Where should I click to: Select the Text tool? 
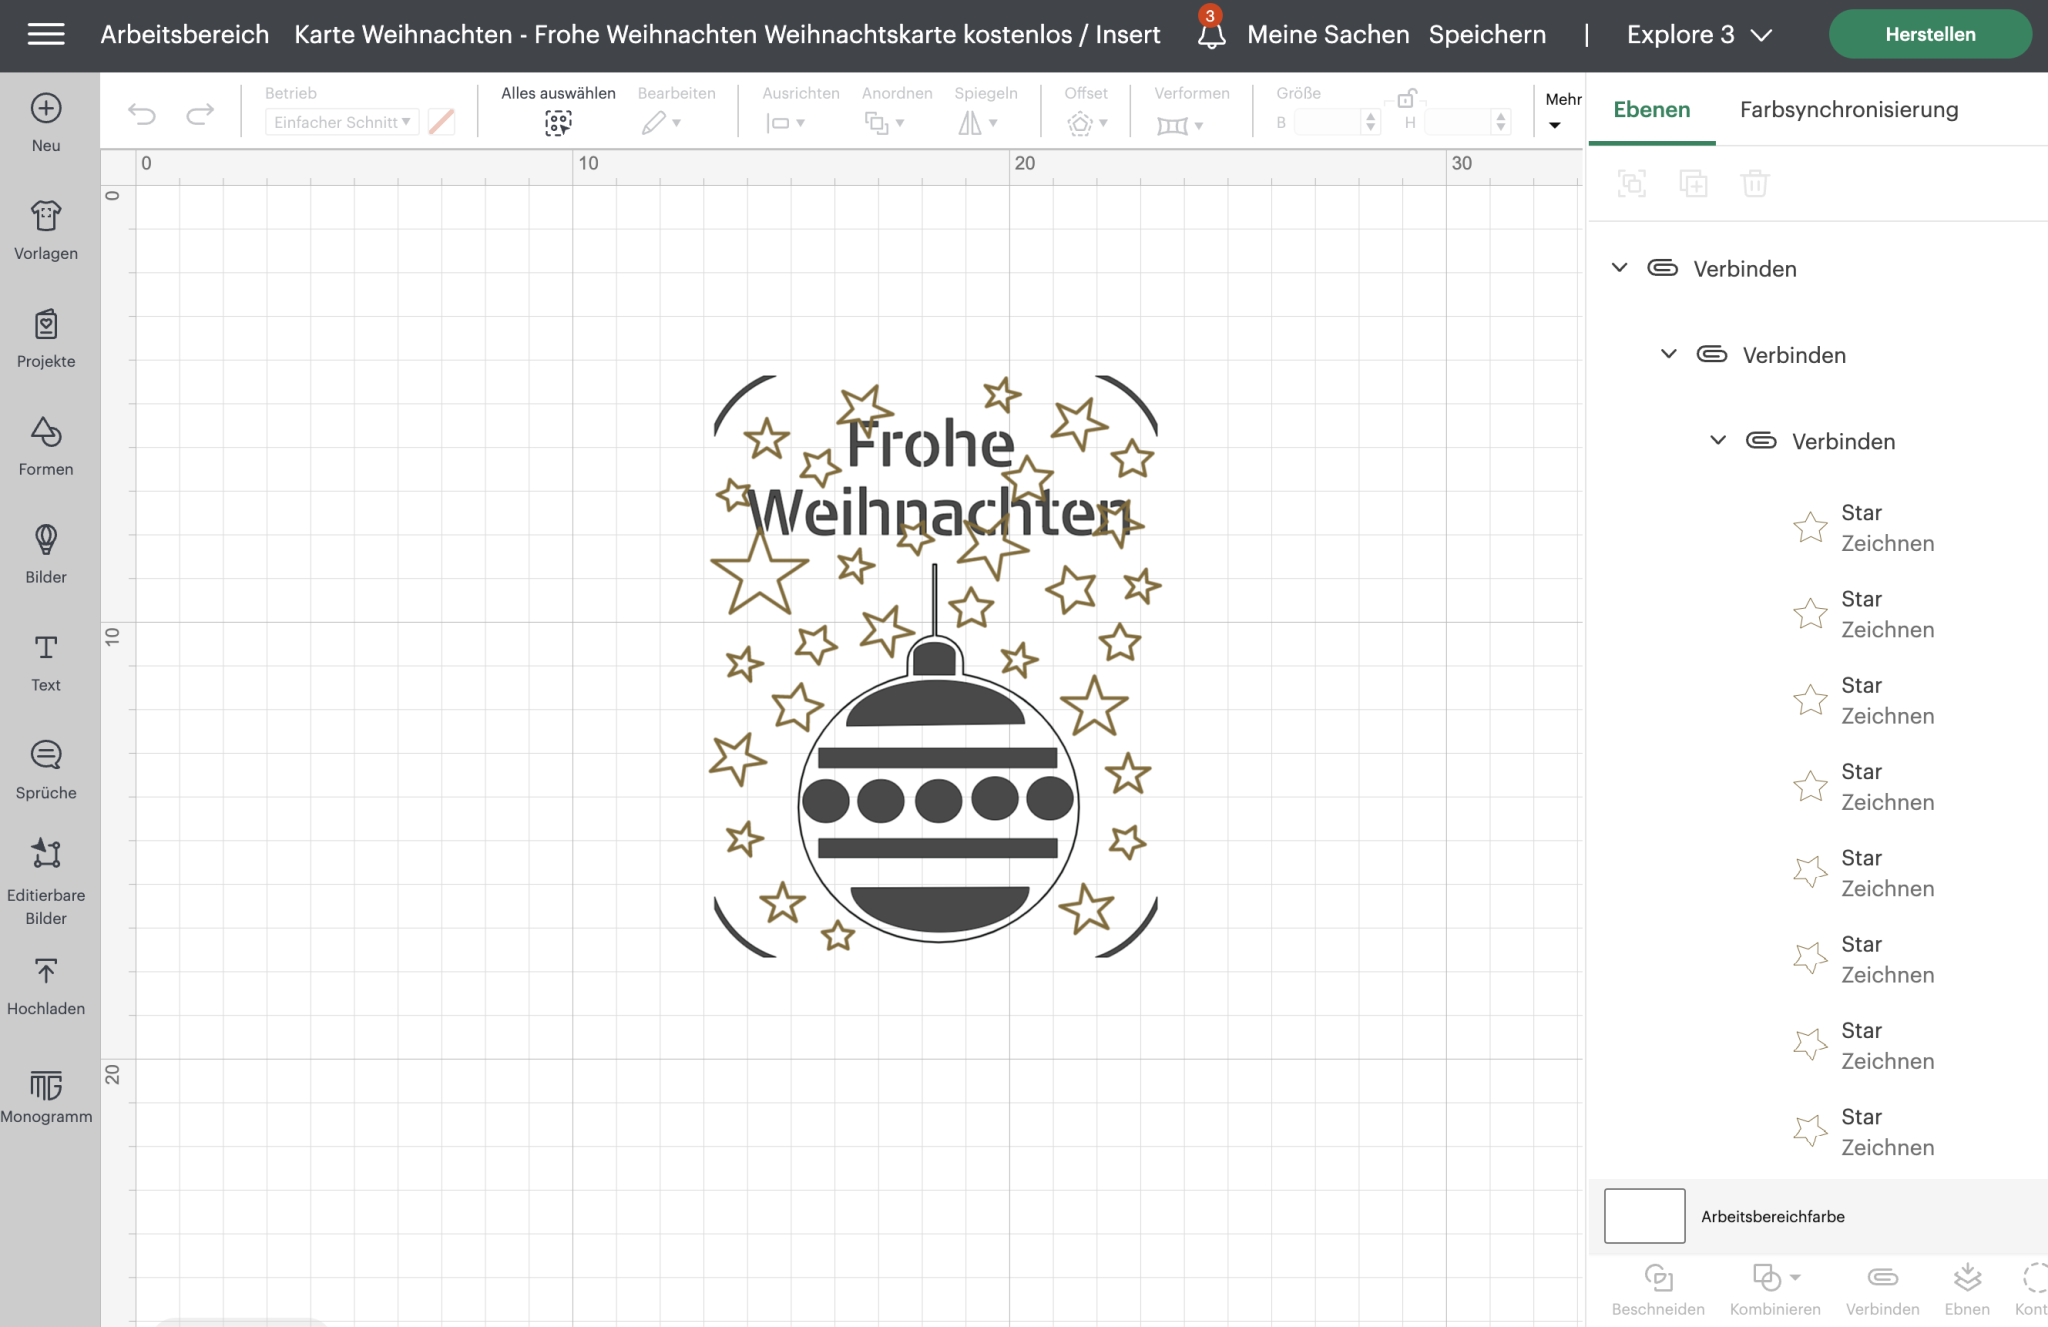(x=46, y=662)
